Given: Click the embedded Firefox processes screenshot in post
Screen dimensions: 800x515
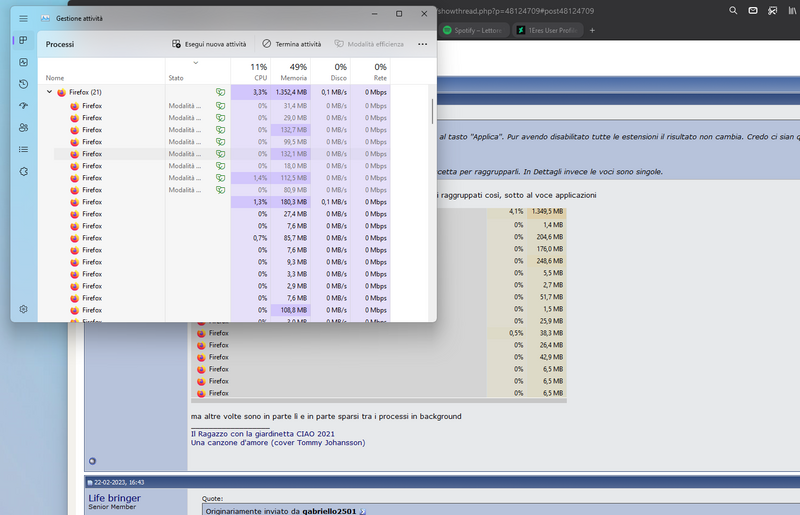Looking at the screenshot, I should pyautogui.click(x=379, y=303).
